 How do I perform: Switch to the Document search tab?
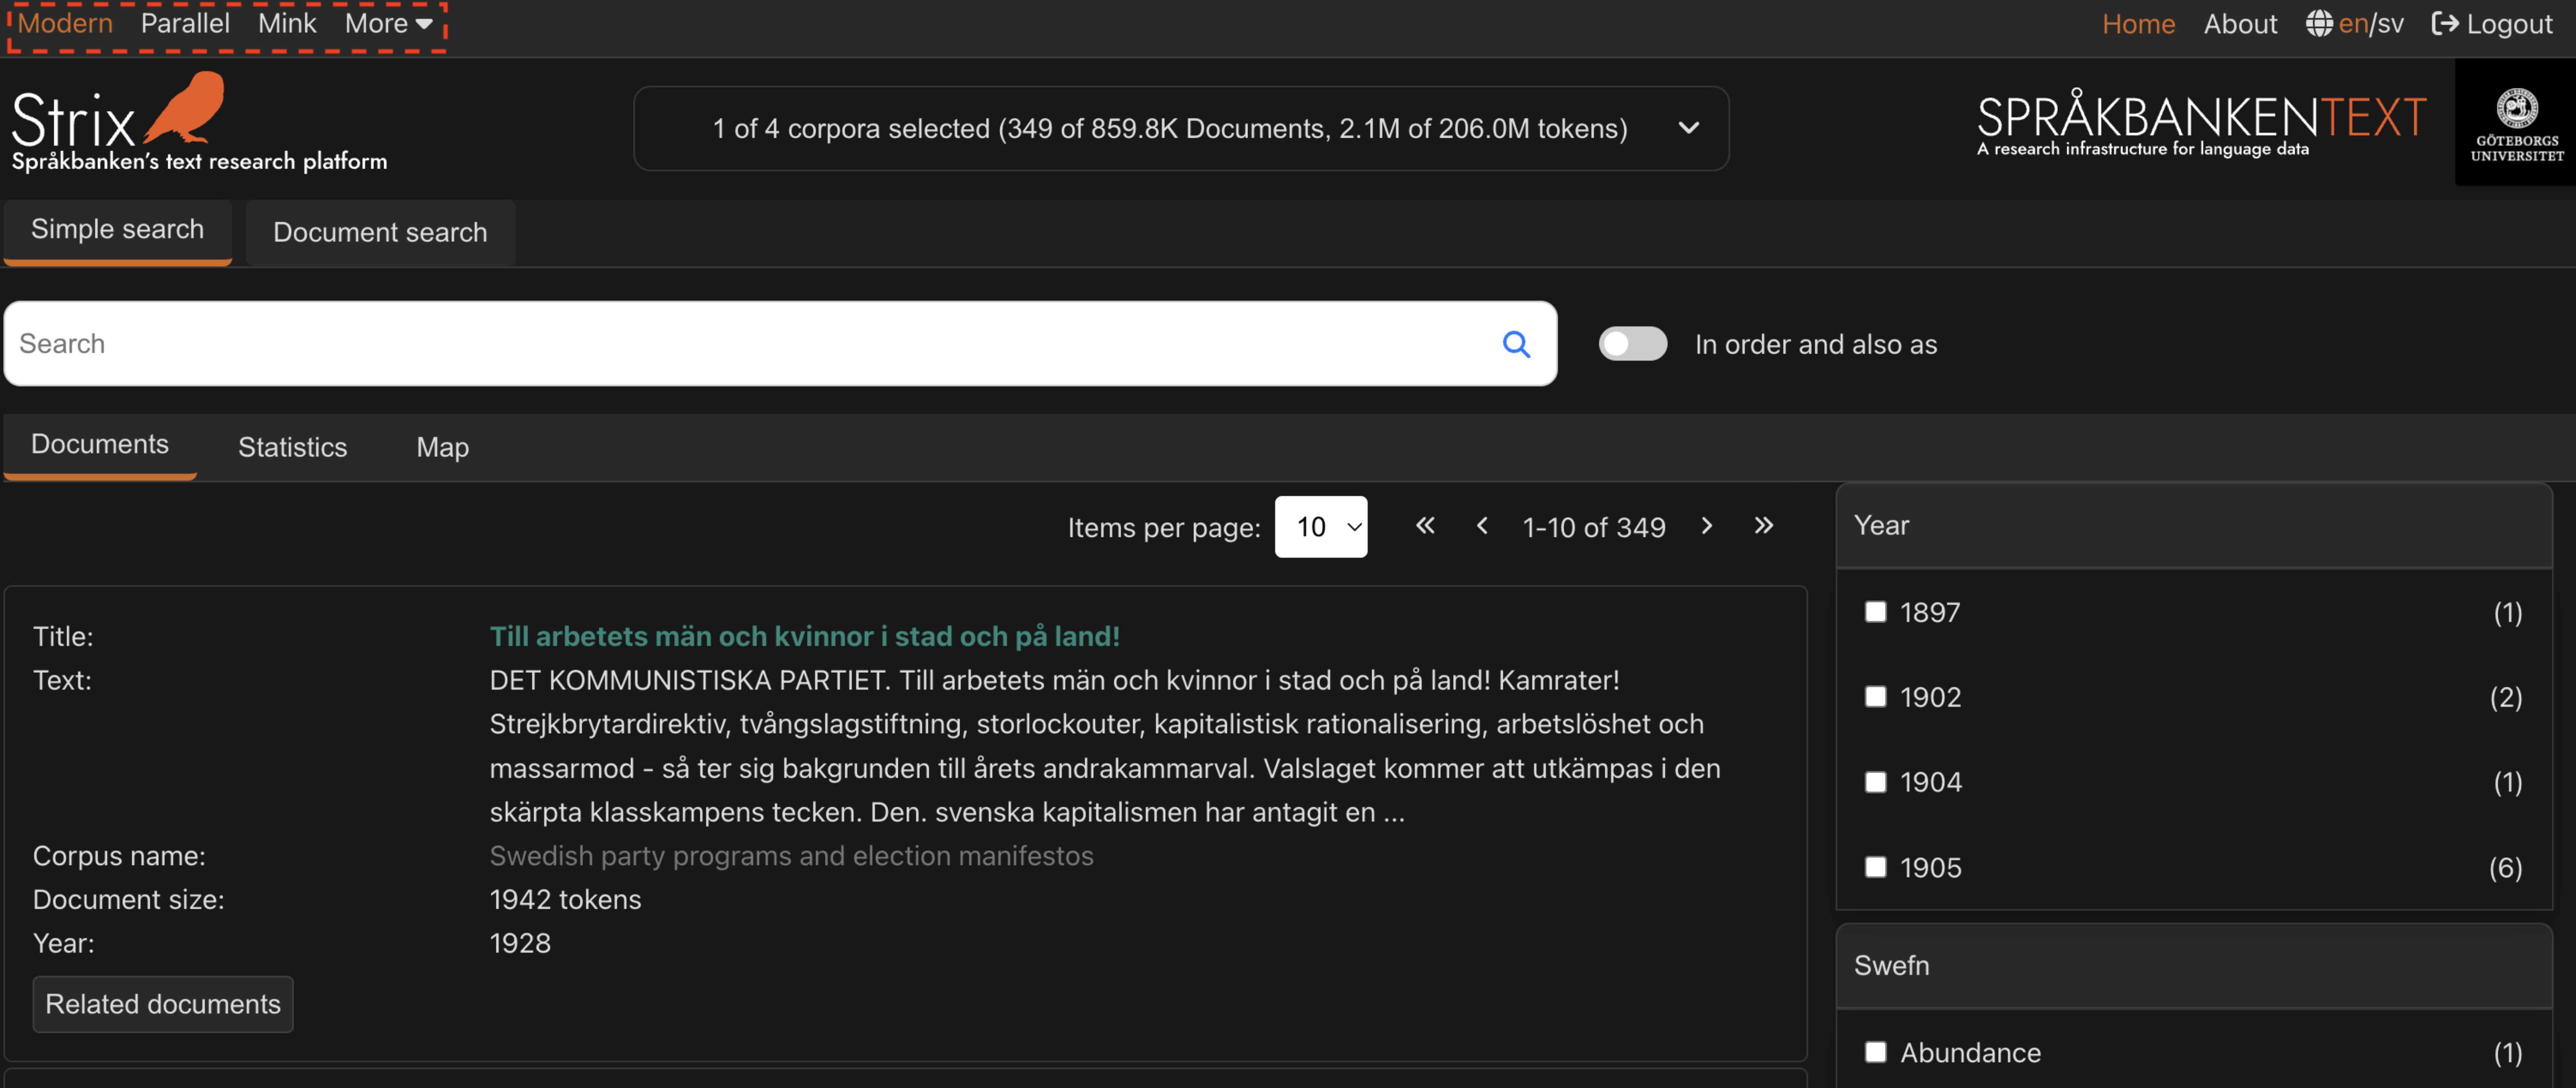point(380,233)
